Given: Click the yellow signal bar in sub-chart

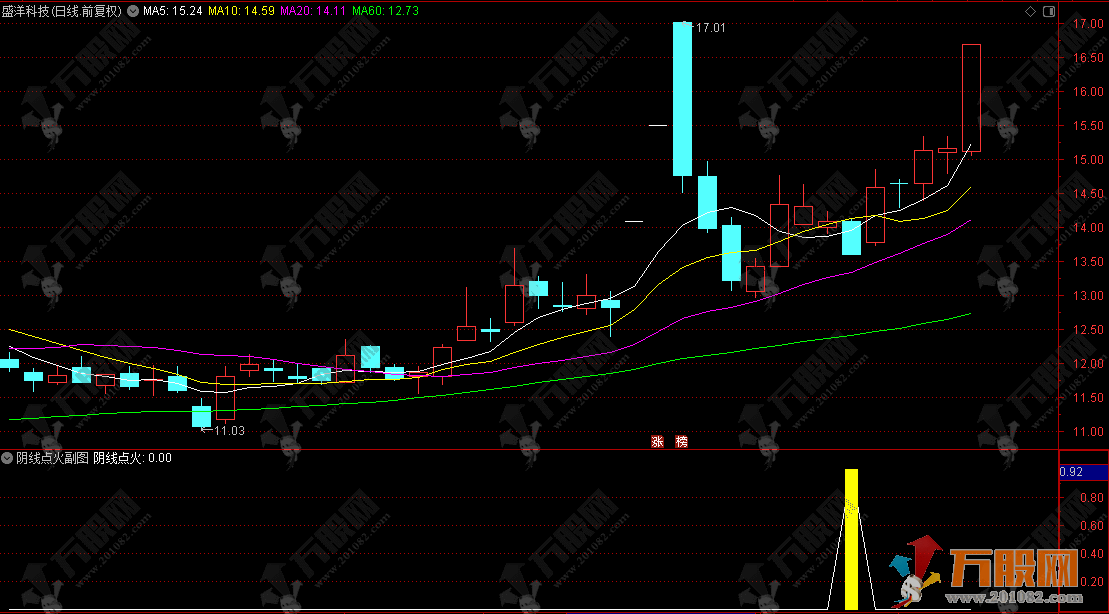Looking at the screenshot, I should (852, 539).
